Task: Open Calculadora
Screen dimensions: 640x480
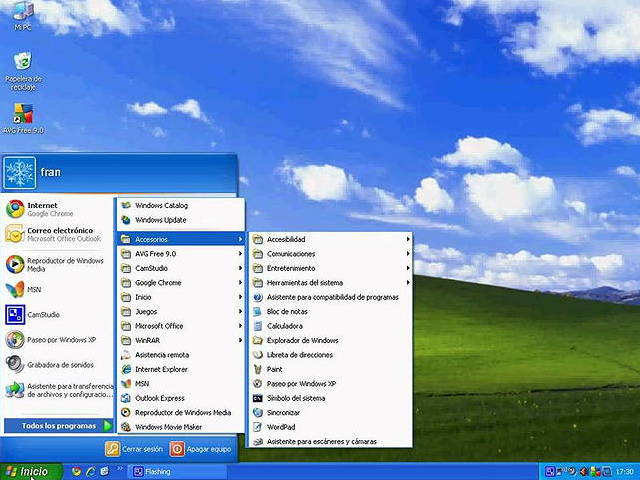Action: pyautogui.click(x=331, y=326)
